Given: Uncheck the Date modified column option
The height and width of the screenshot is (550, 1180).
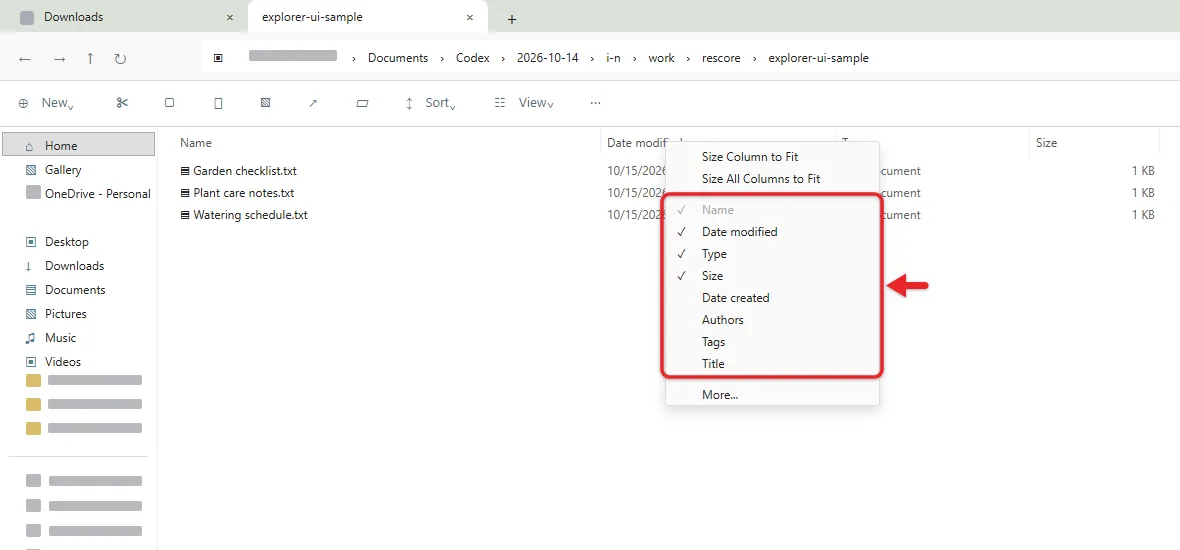Looking at the screenshot, I should [x=772, y=232].
